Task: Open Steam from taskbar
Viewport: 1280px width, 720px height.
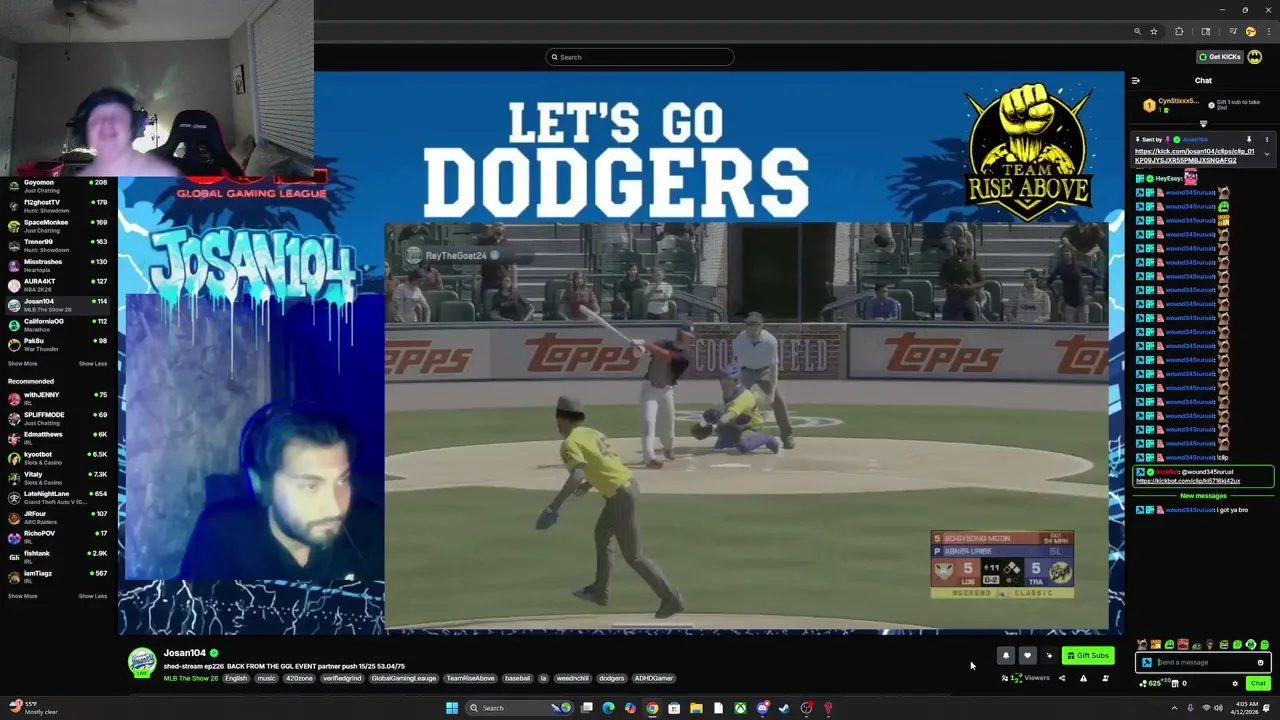Action: [x=784, y=708]
